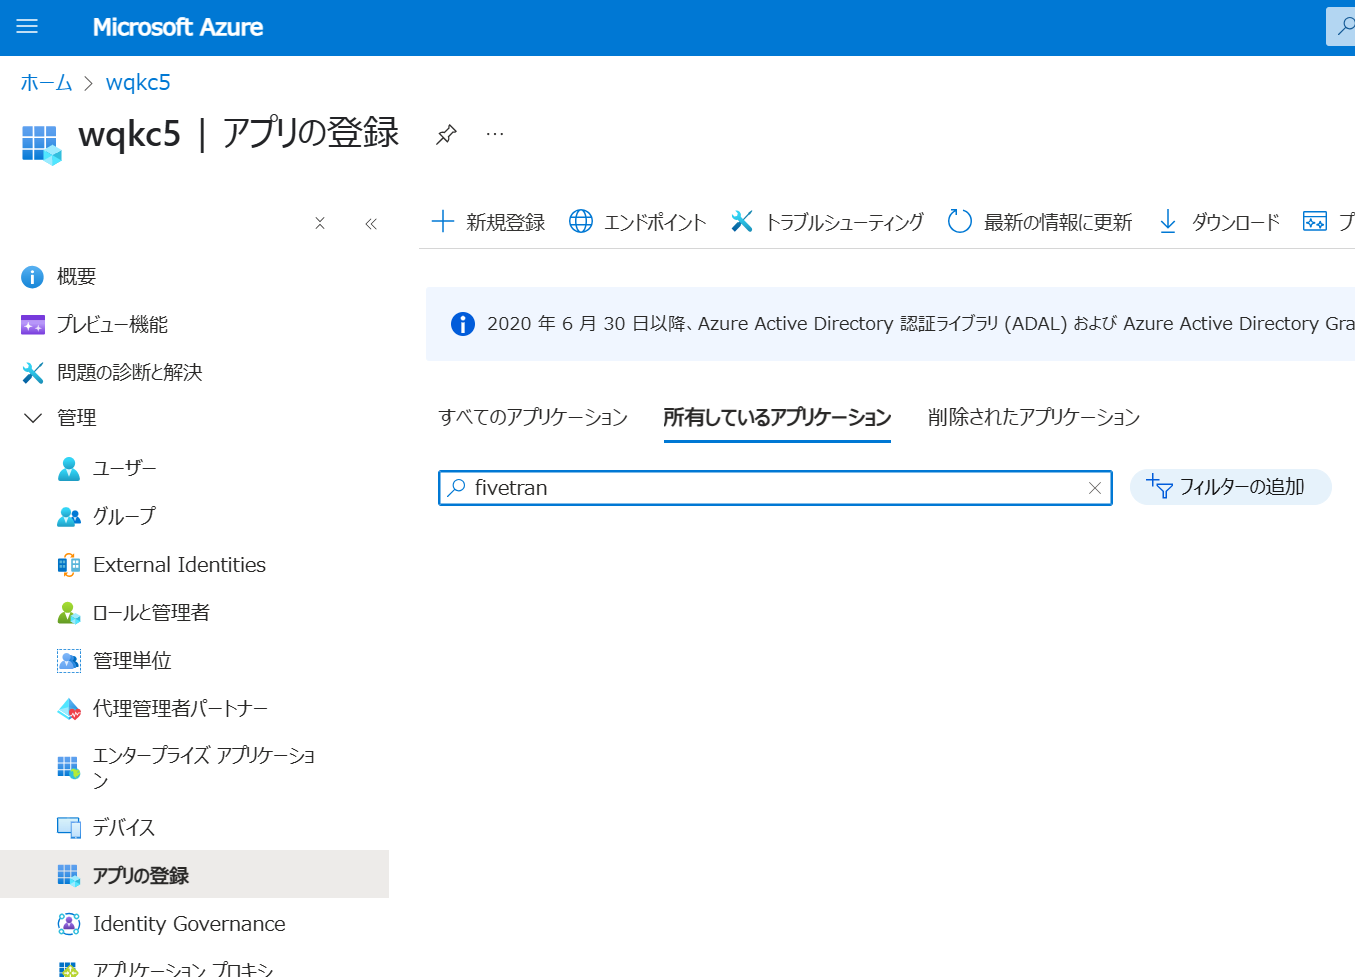Click the refresh circular arrow icon
1355x977 pixels.
point(960,221)
